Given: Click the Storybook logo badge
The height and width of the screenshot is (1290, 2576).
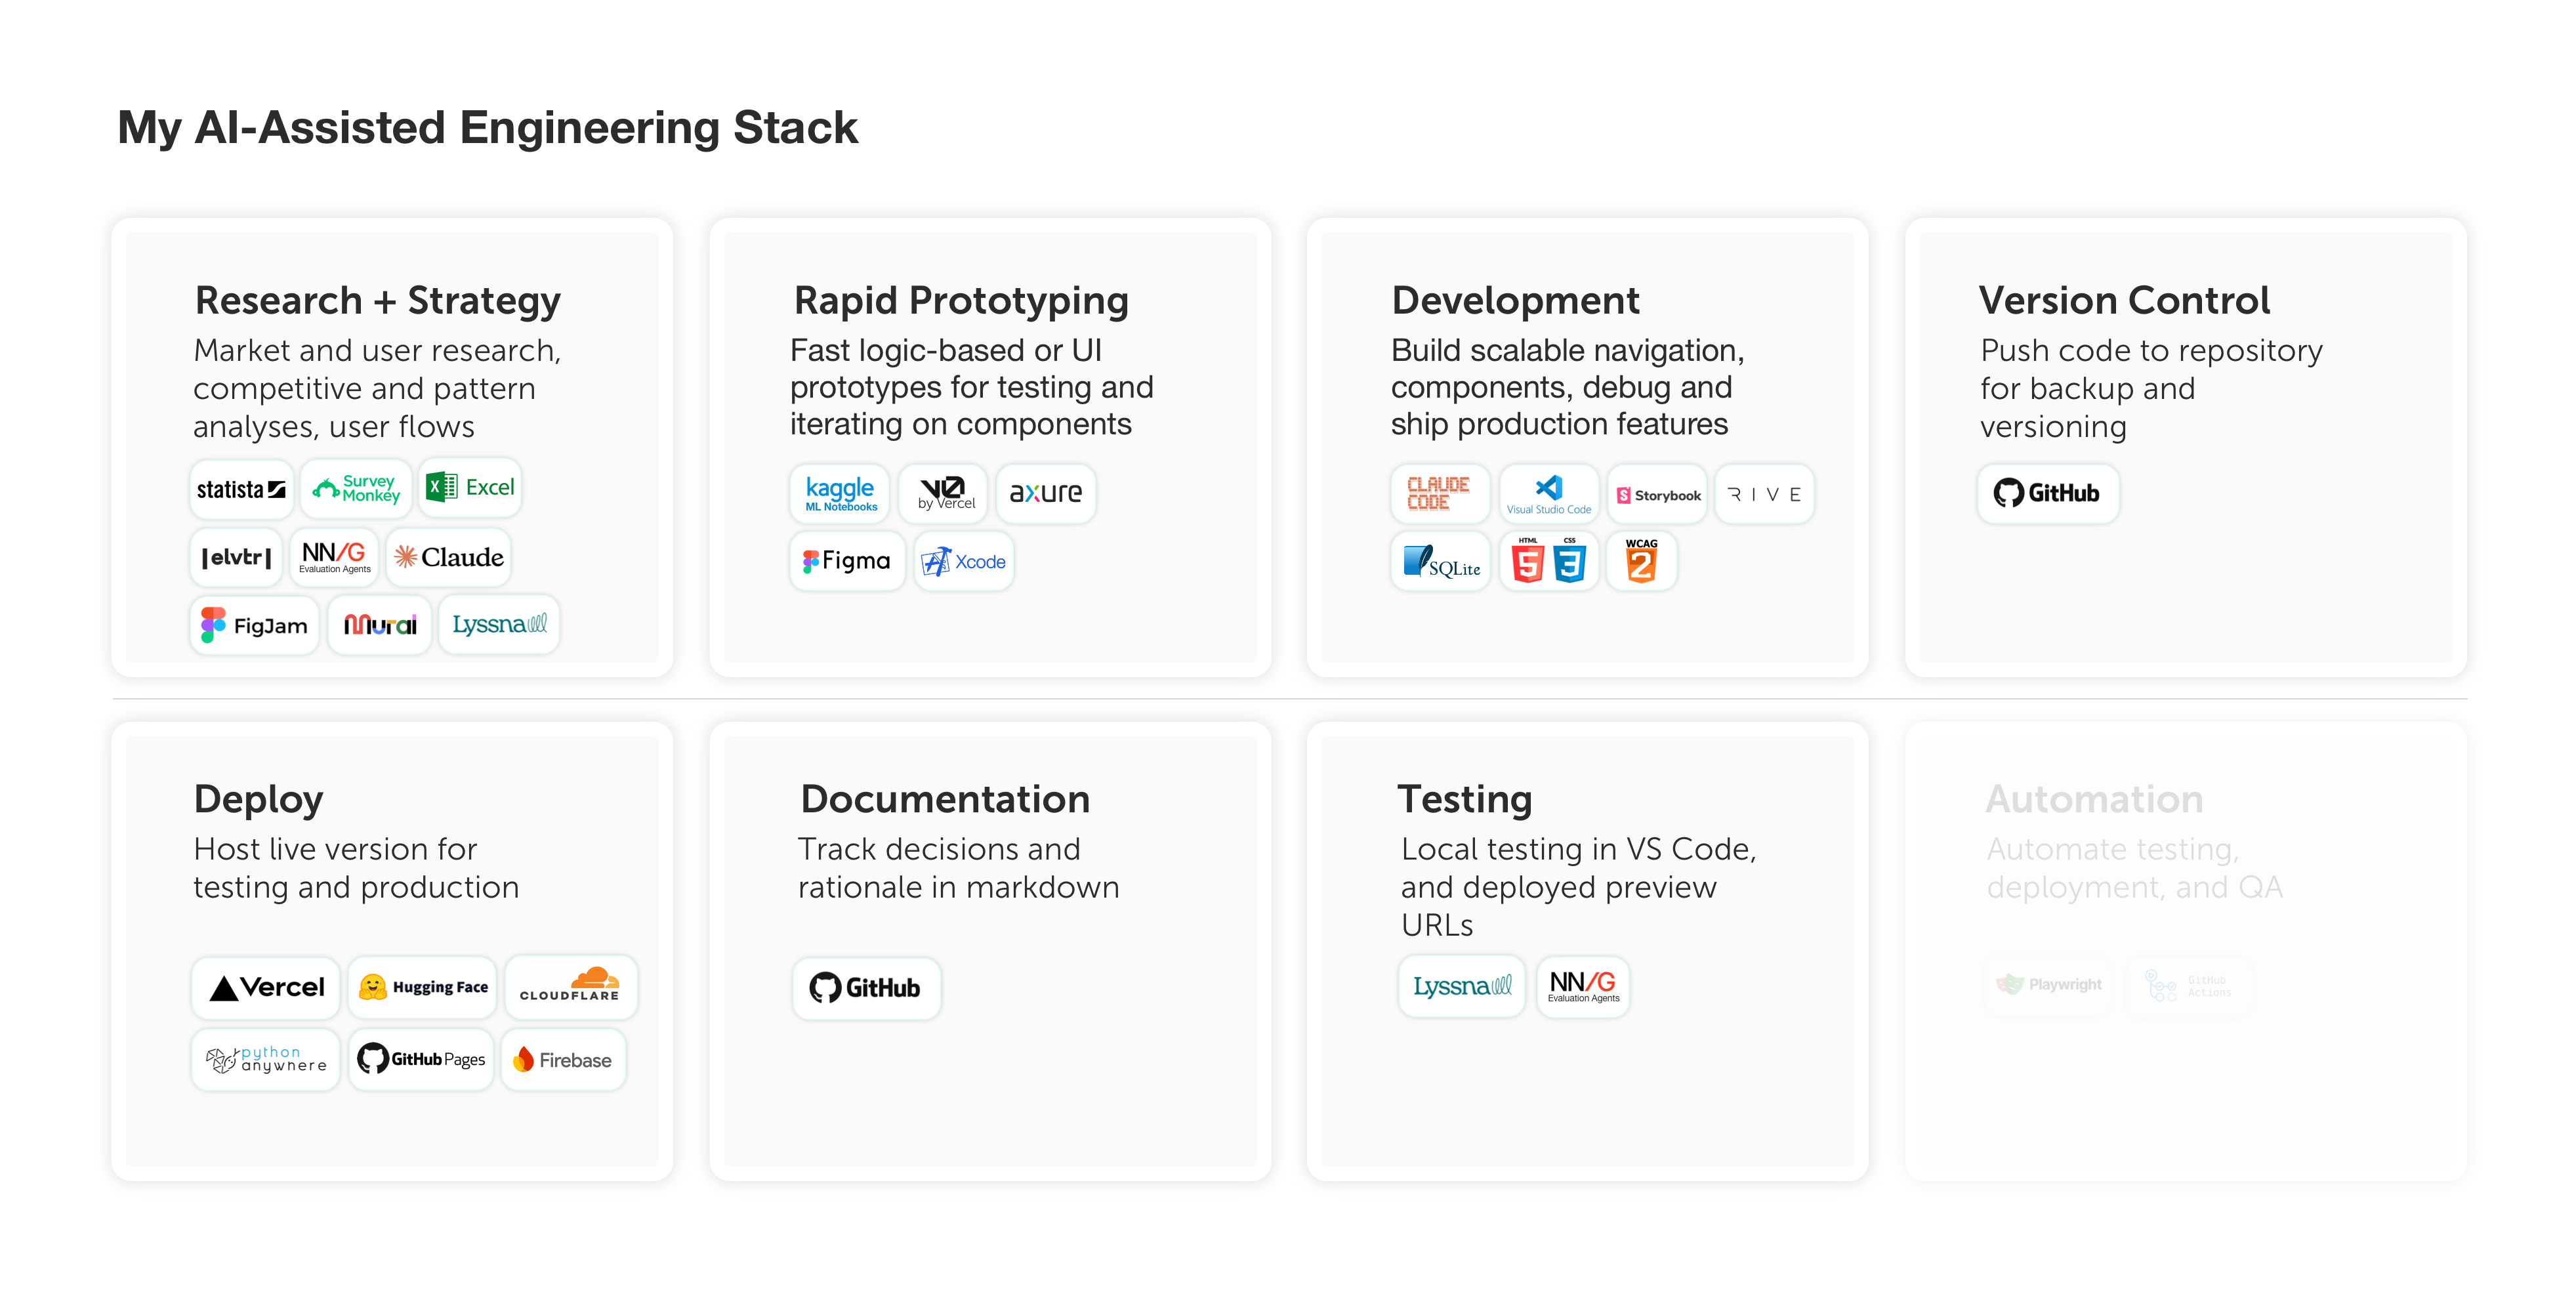Looking at the screenshot, I should (x=1658, y=495).
